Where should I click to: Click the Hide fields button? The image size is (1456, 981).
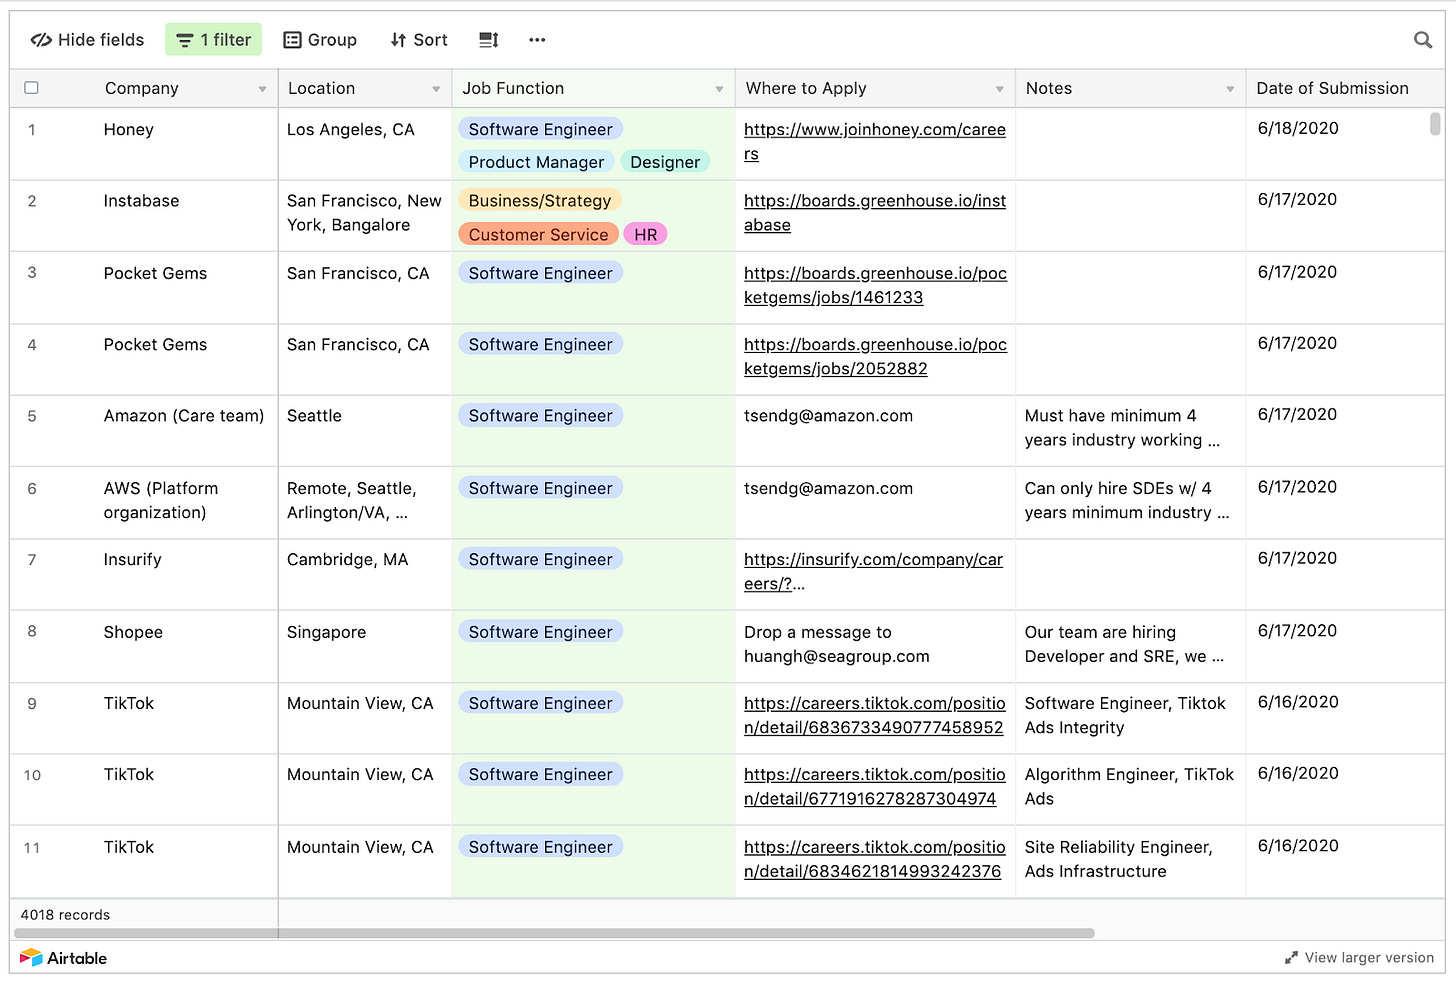coord(88,40)
